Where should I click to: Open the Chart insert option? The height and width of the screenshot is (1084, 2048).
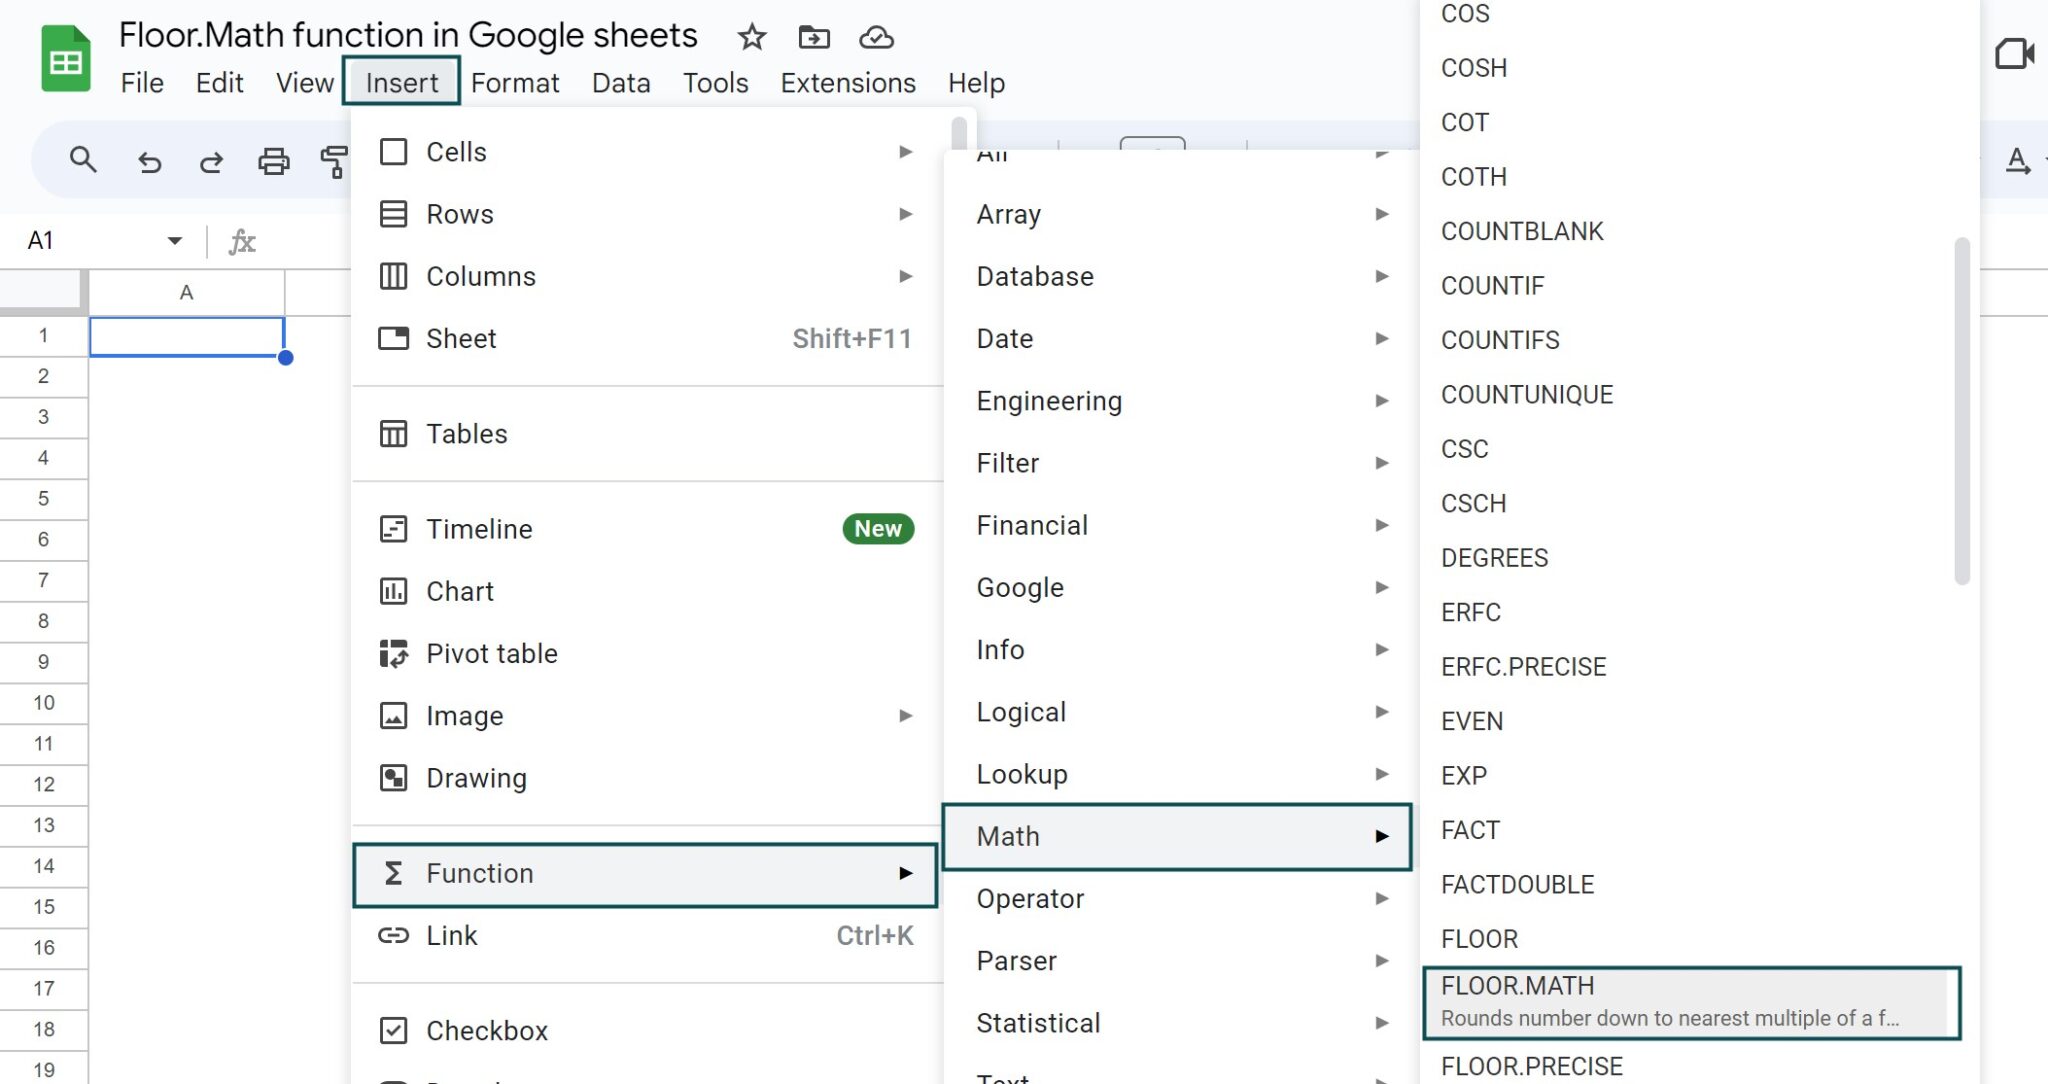[460, 591]
